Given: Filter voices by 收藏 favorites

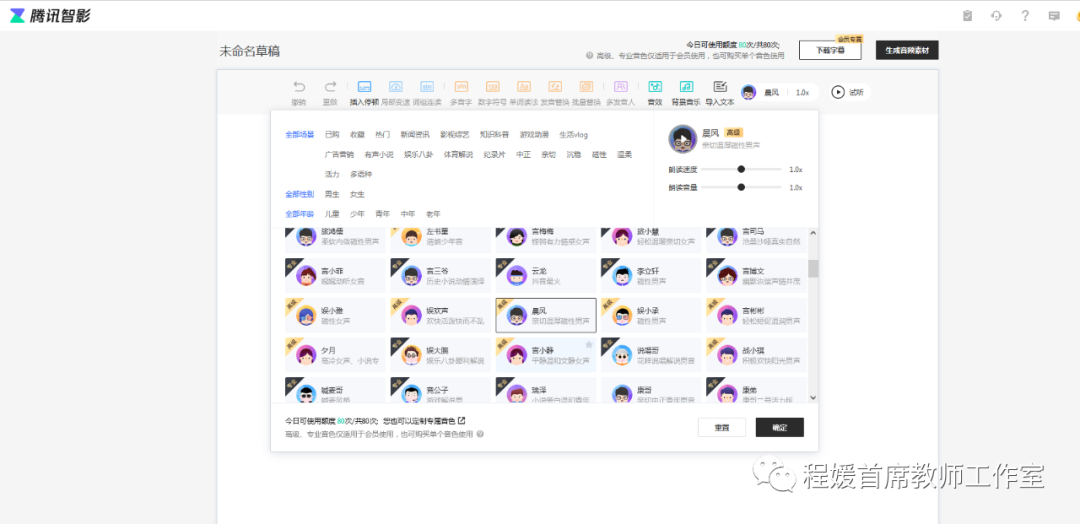Looking at the screenshot, I should pos(357,134).
